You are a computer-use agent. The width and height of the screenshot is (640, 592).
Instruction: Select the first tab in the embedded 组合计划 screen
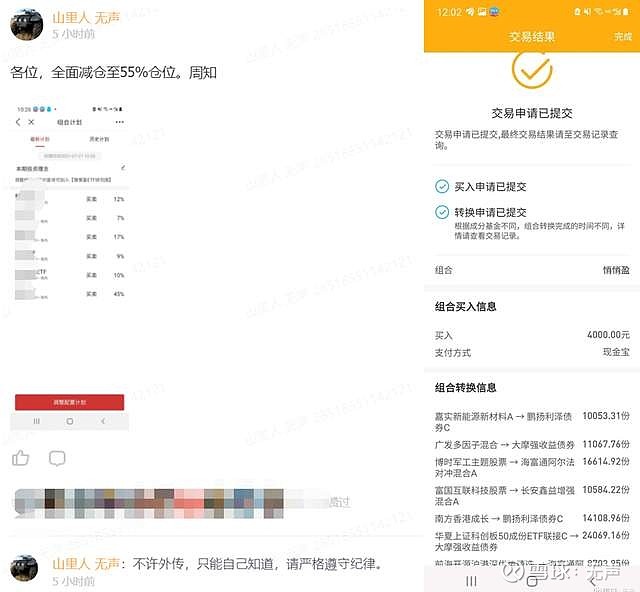[40, 139]
